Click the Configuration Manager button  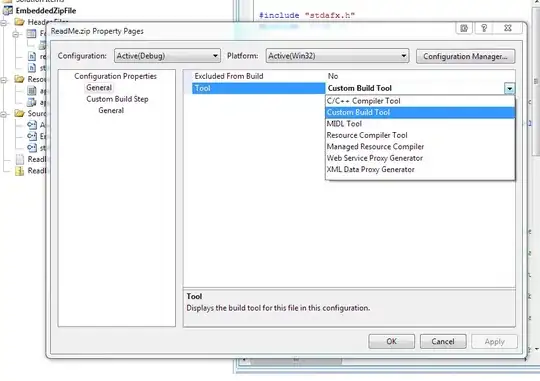click(x=465, y=56)
